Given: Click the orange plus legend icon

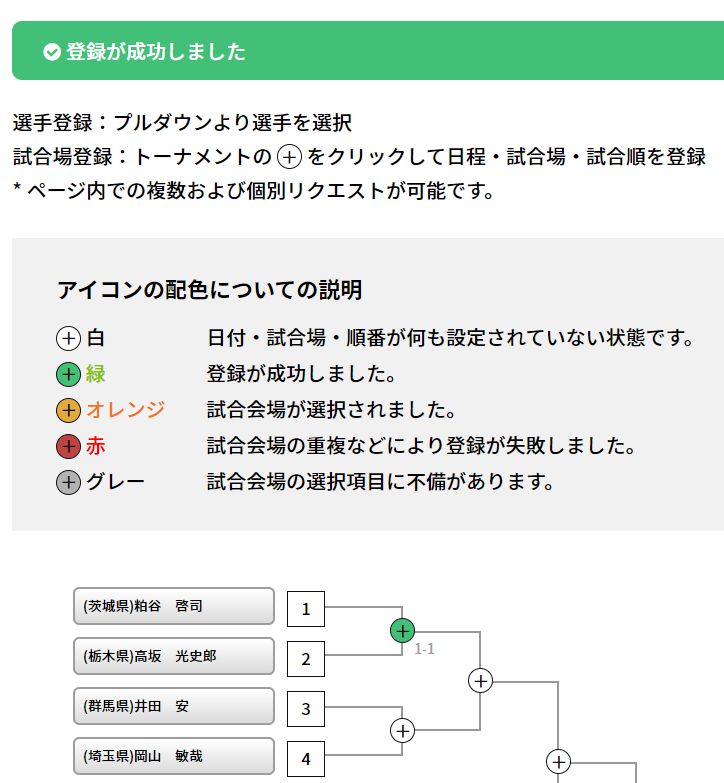Looking at the screenshot, I should (x=68, y=410).
